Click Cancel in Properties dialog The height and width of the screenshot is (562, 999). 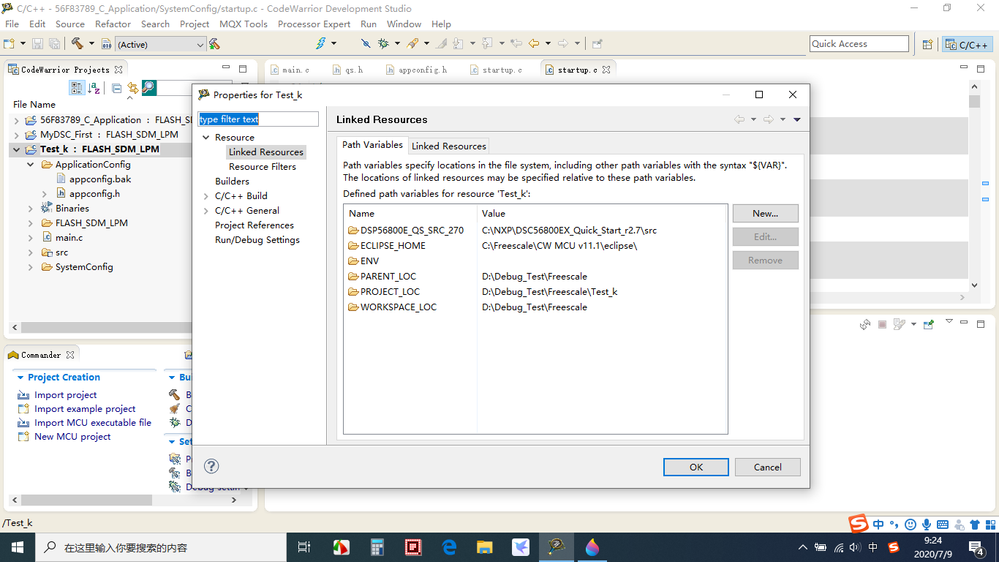767,467
